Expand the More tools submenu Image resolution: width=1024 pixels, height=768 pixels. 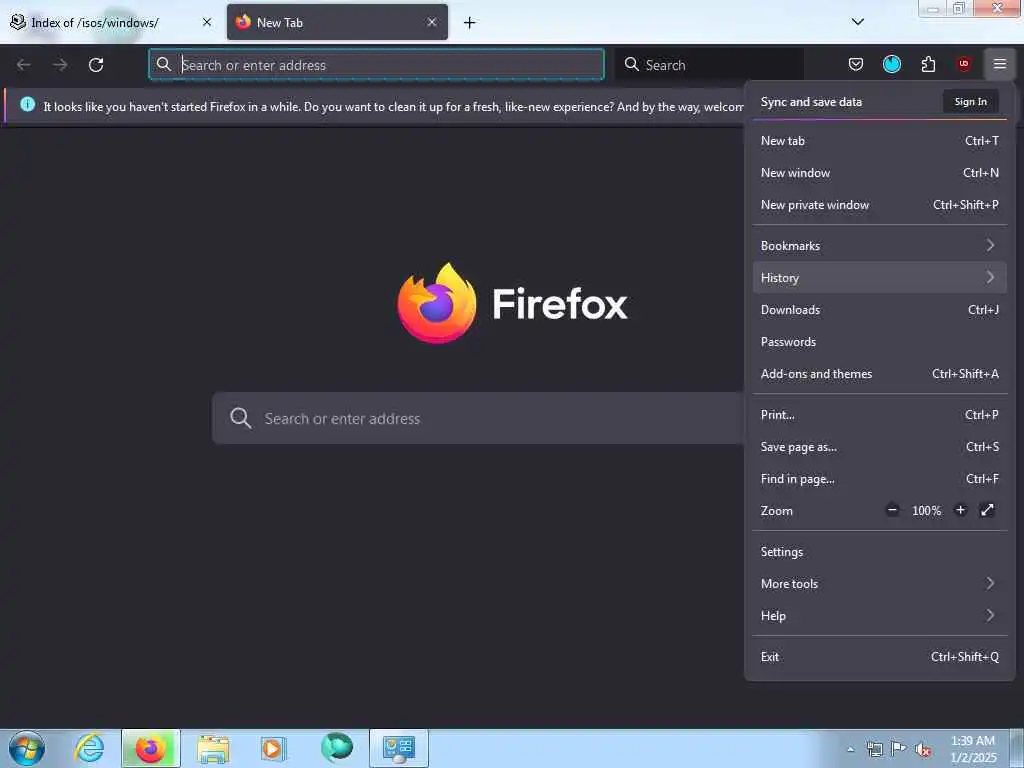879,584
